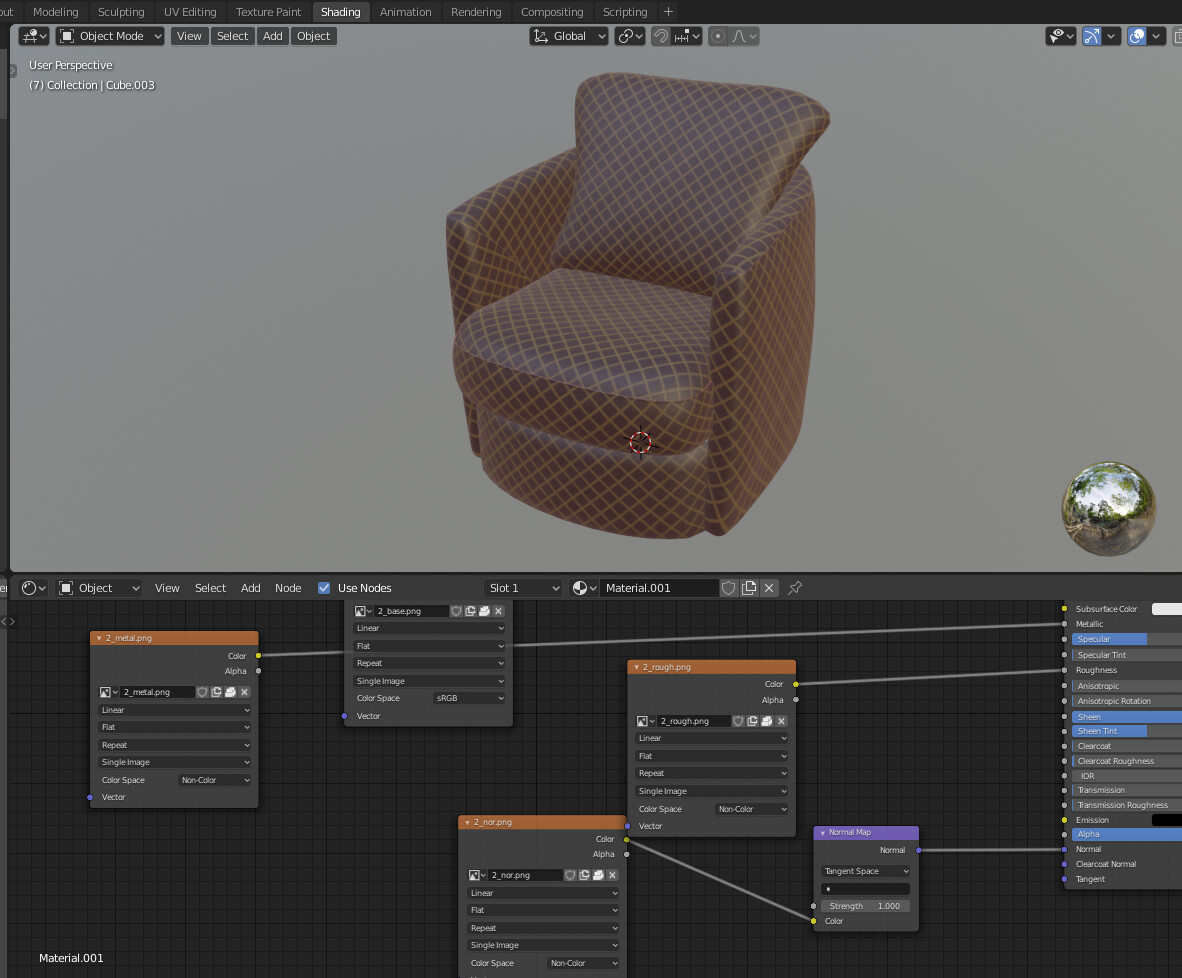Open the folder icon on 2_metal.png node

[231, 692]
